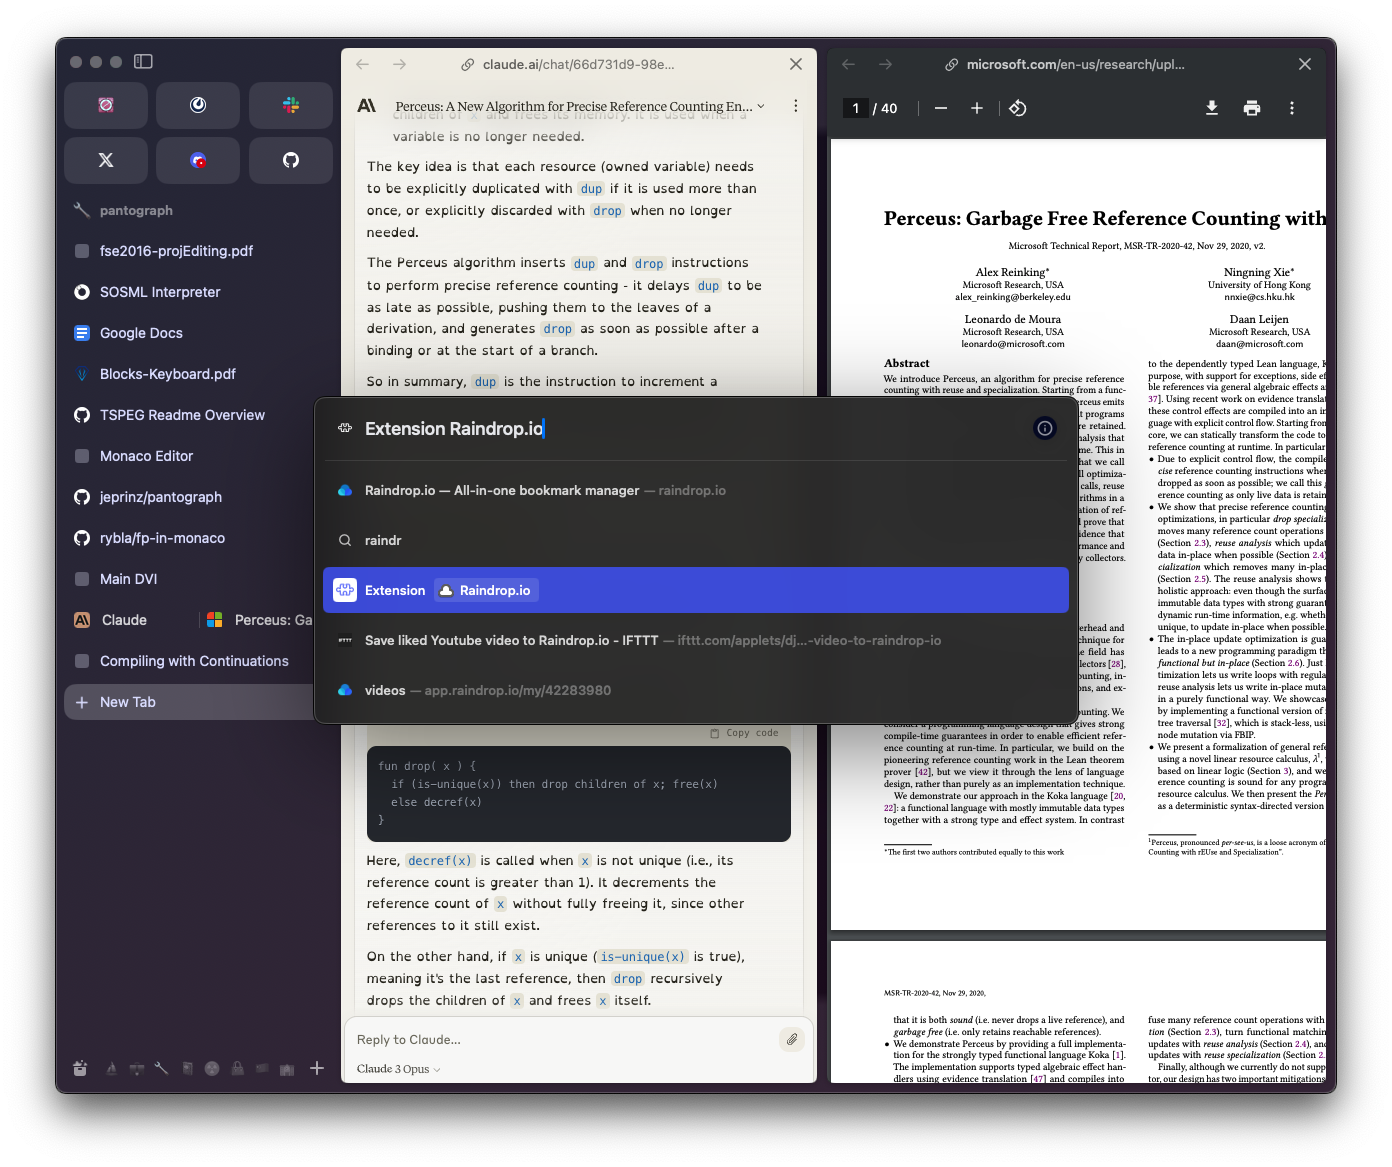Screen dimensions: 1392x1167
Task: Open PDF viewer more options menu
Action: pos(1292,108)
